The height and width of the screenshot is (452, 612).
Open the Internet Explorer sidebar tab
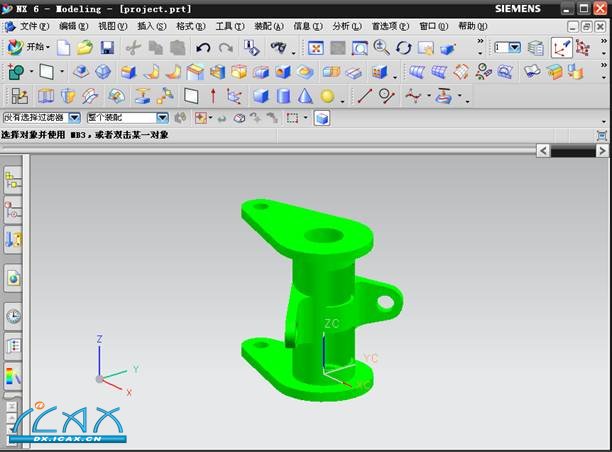(13, 278)
